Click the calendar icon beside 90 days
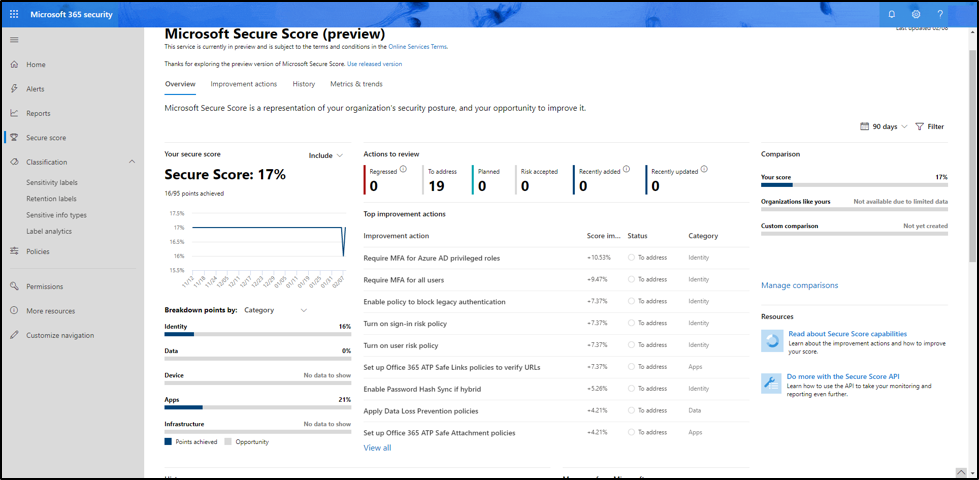The height and width of the screenshot is (480, 979). [864, 126]
